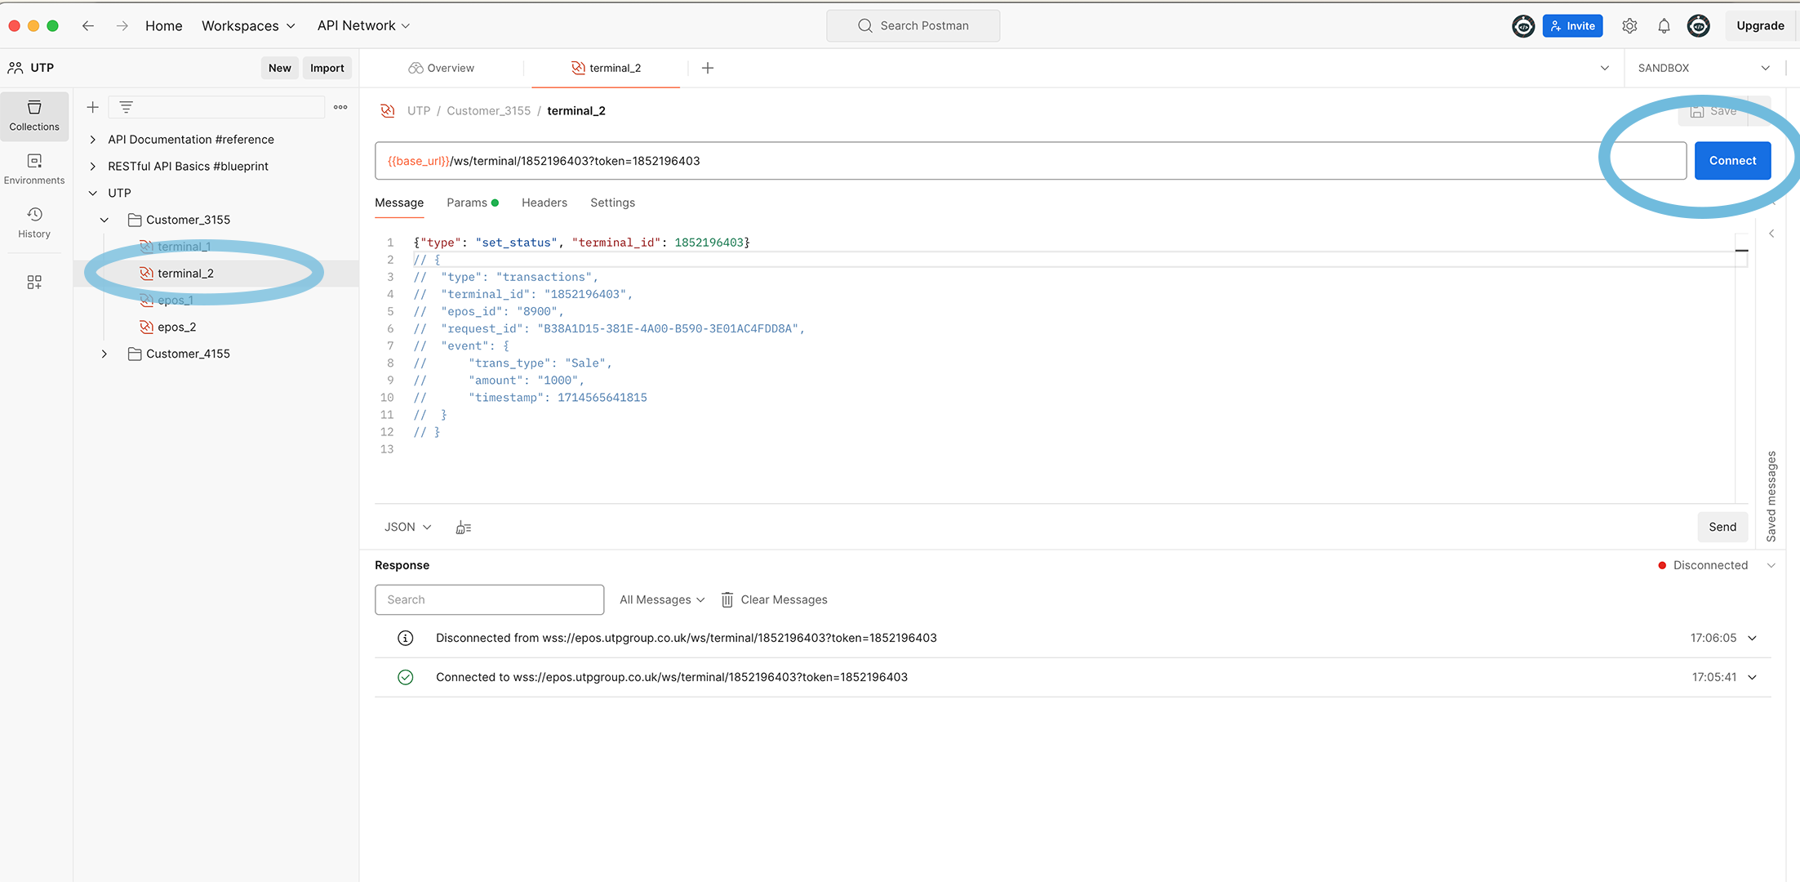The height and width of the screenshot is (882, 1800).
Task: Expand the Customer_4155 folder
Action: [104, 354]
